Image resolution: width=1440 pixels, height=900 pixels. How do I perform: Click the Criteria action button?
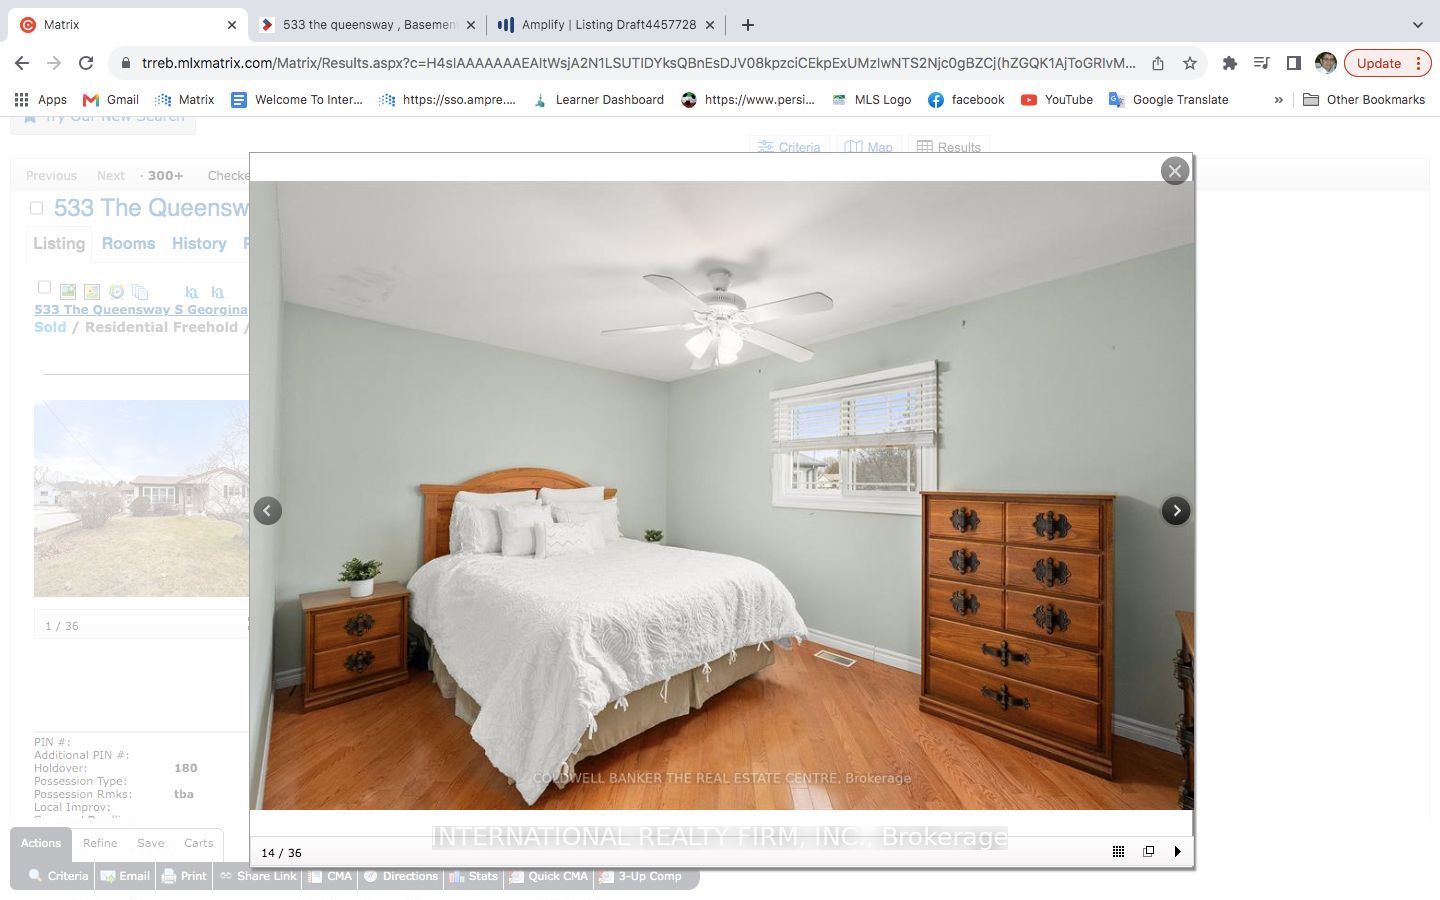[x=58, y=876]
